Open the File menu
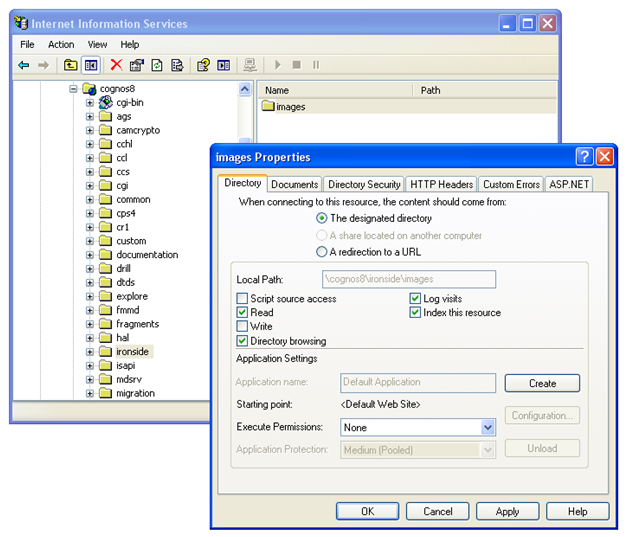The height and width of the screenshot is (537, 628). pos(27,44)
